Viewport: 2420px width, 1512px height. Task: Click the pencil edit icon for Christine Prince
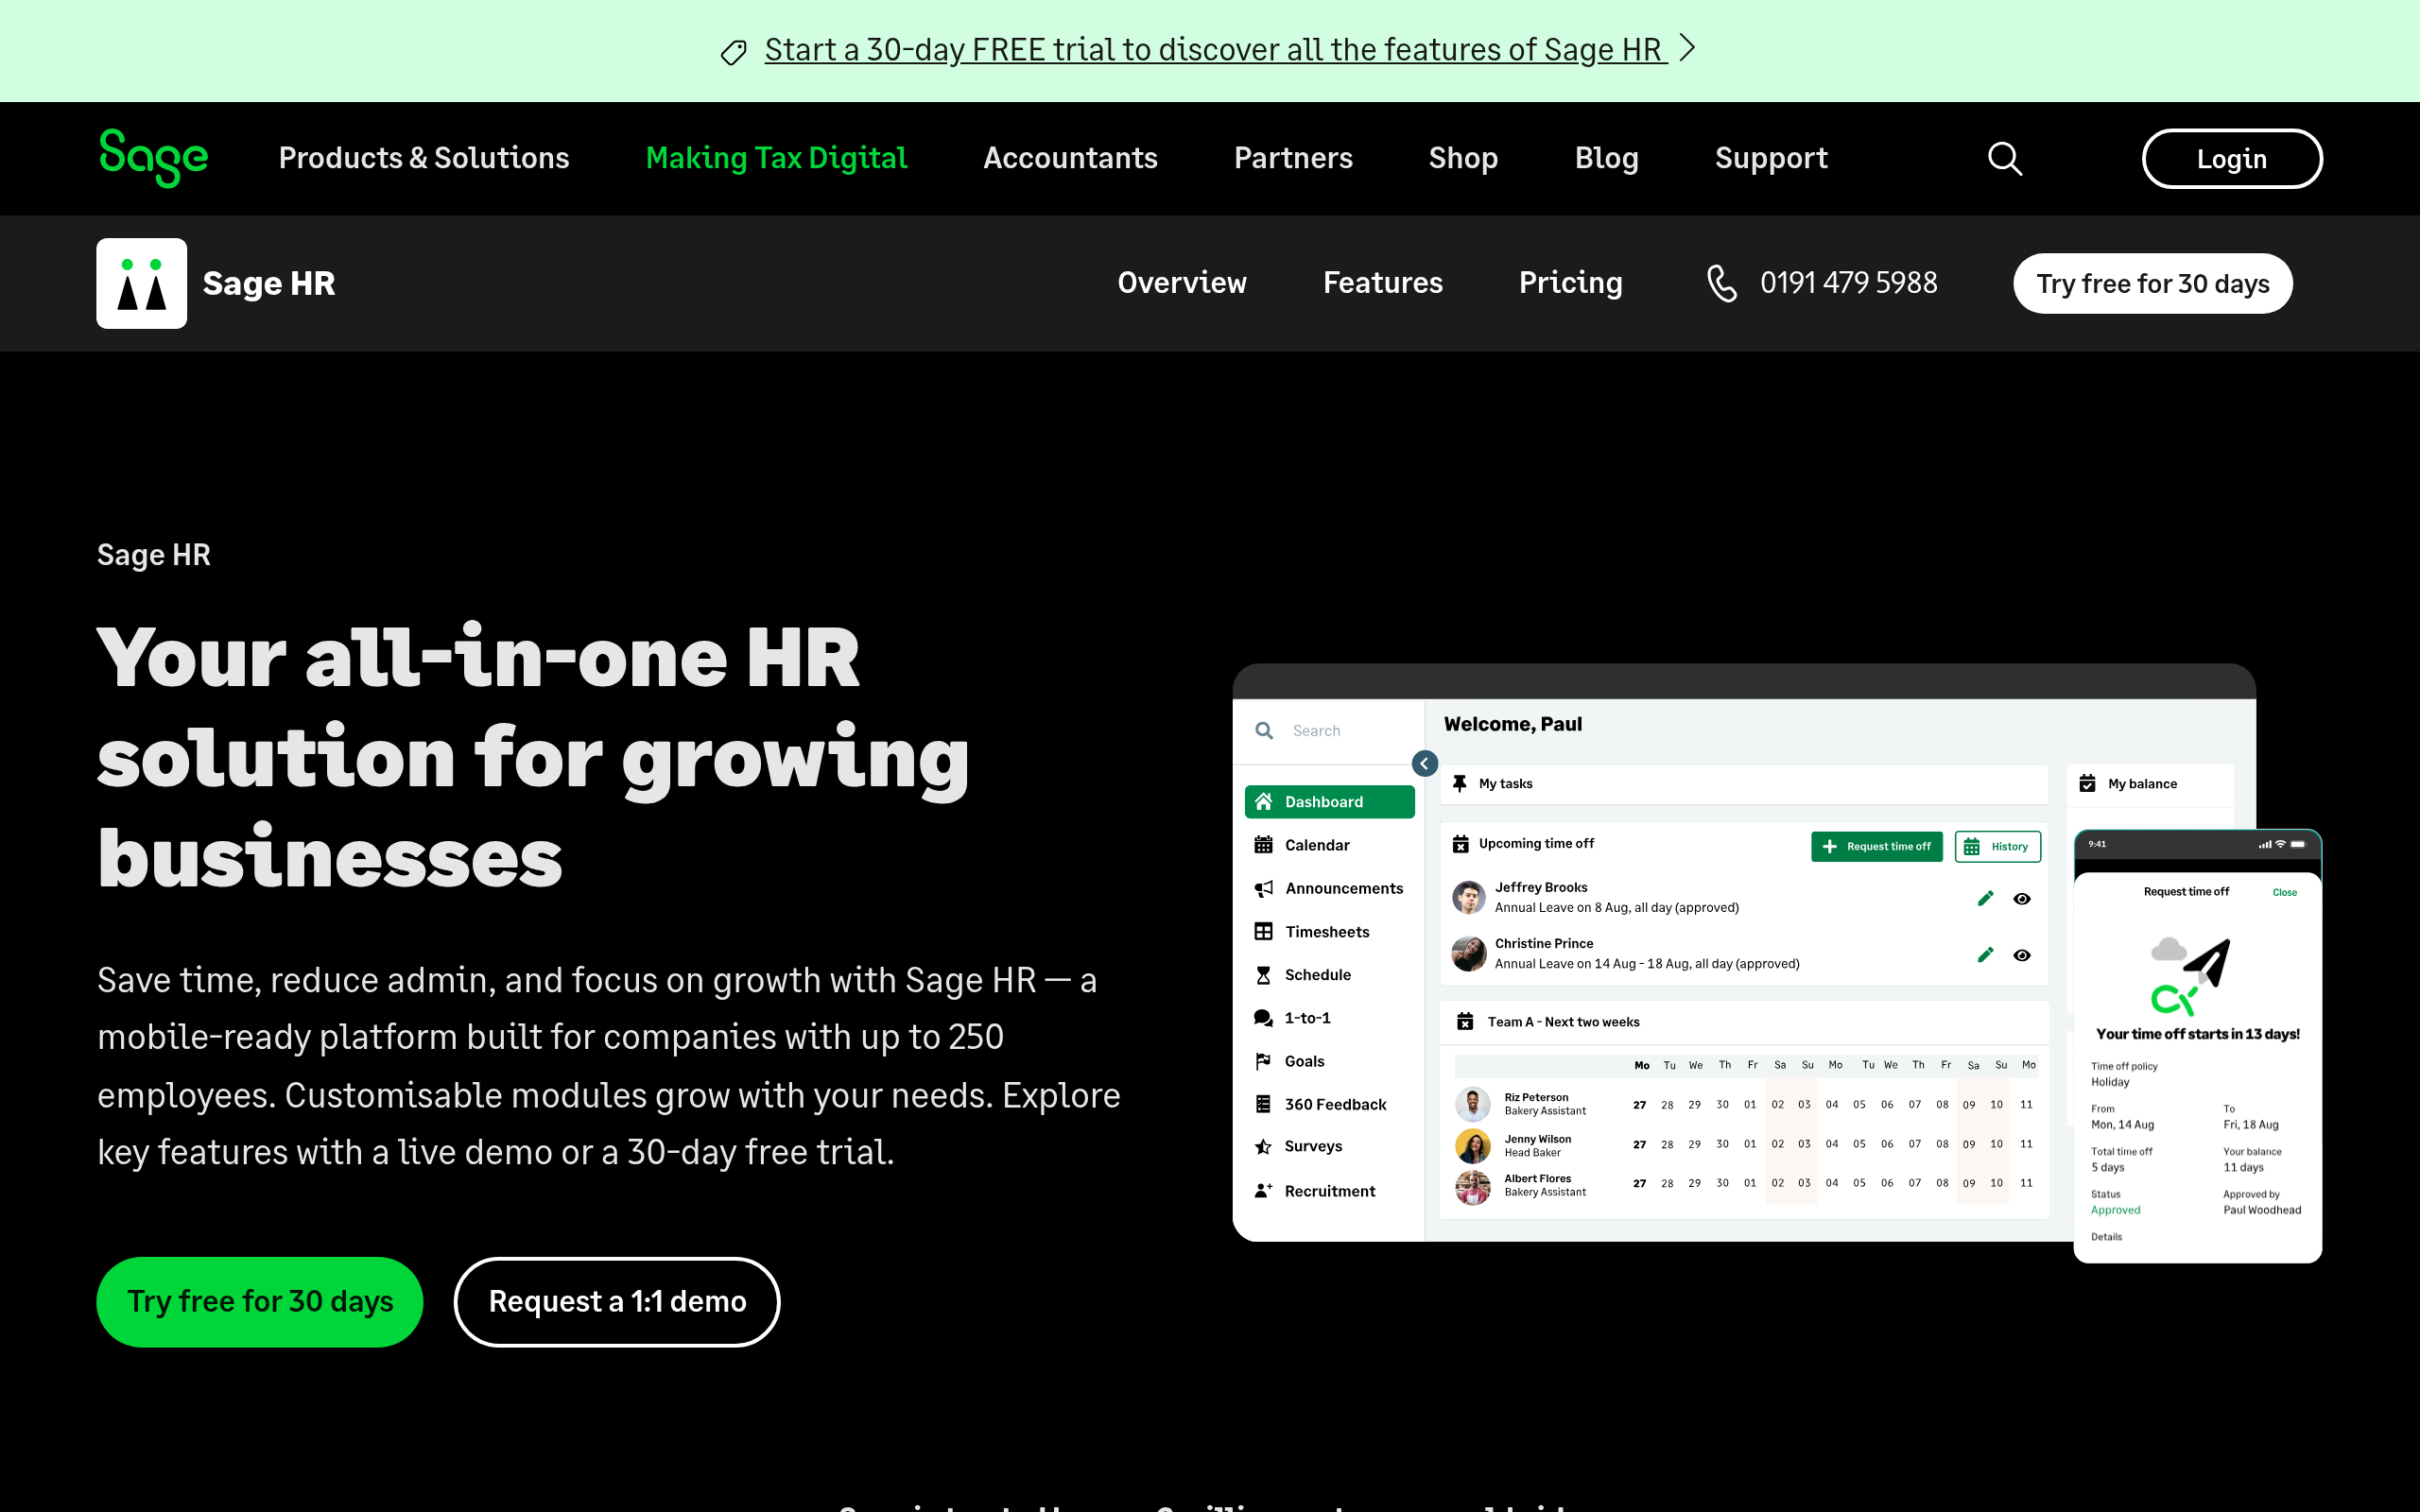click(x=1985, y=955)
